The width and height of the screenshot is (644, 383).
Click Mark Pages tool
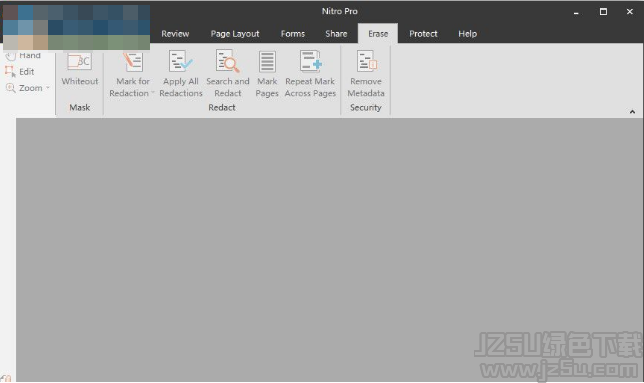pyautogui.click(x=267, y=74)
